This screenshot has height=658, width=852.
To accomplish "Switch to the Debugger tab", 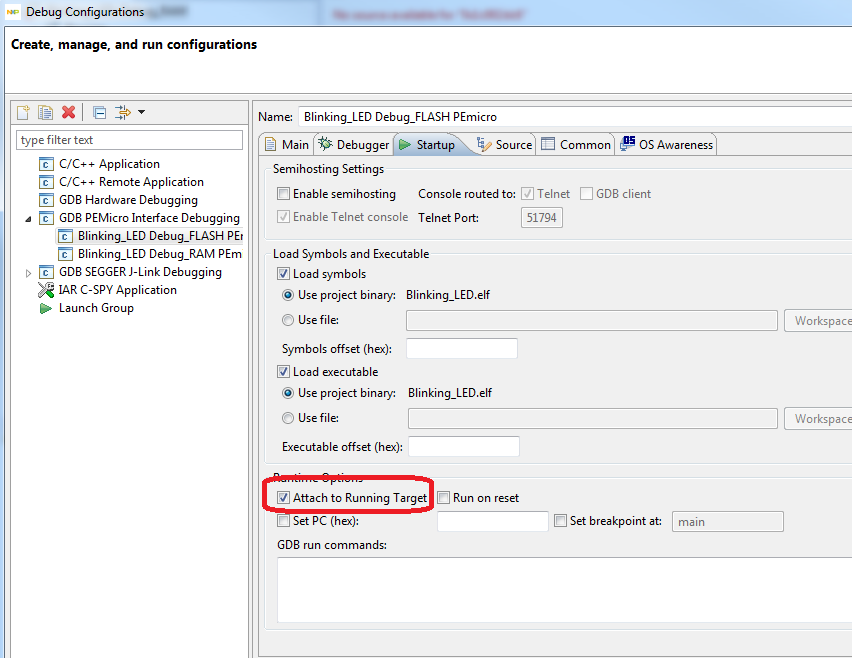I will coord(354,145).
